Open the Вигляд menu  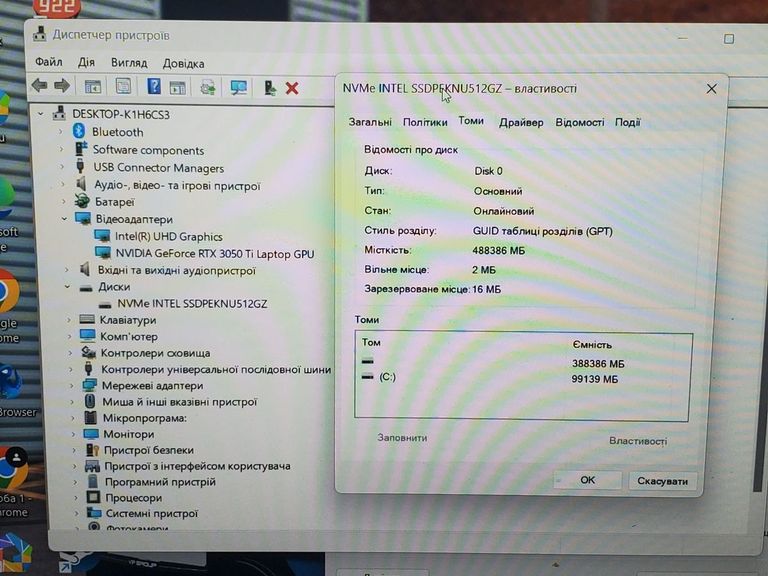[129, 63]
